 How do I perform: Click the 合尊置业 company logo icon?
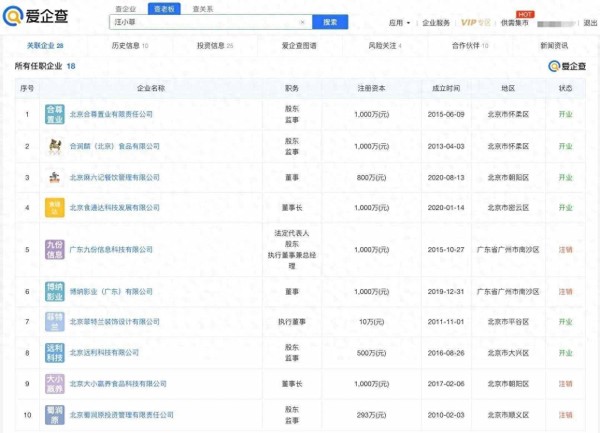click(54, 115)
